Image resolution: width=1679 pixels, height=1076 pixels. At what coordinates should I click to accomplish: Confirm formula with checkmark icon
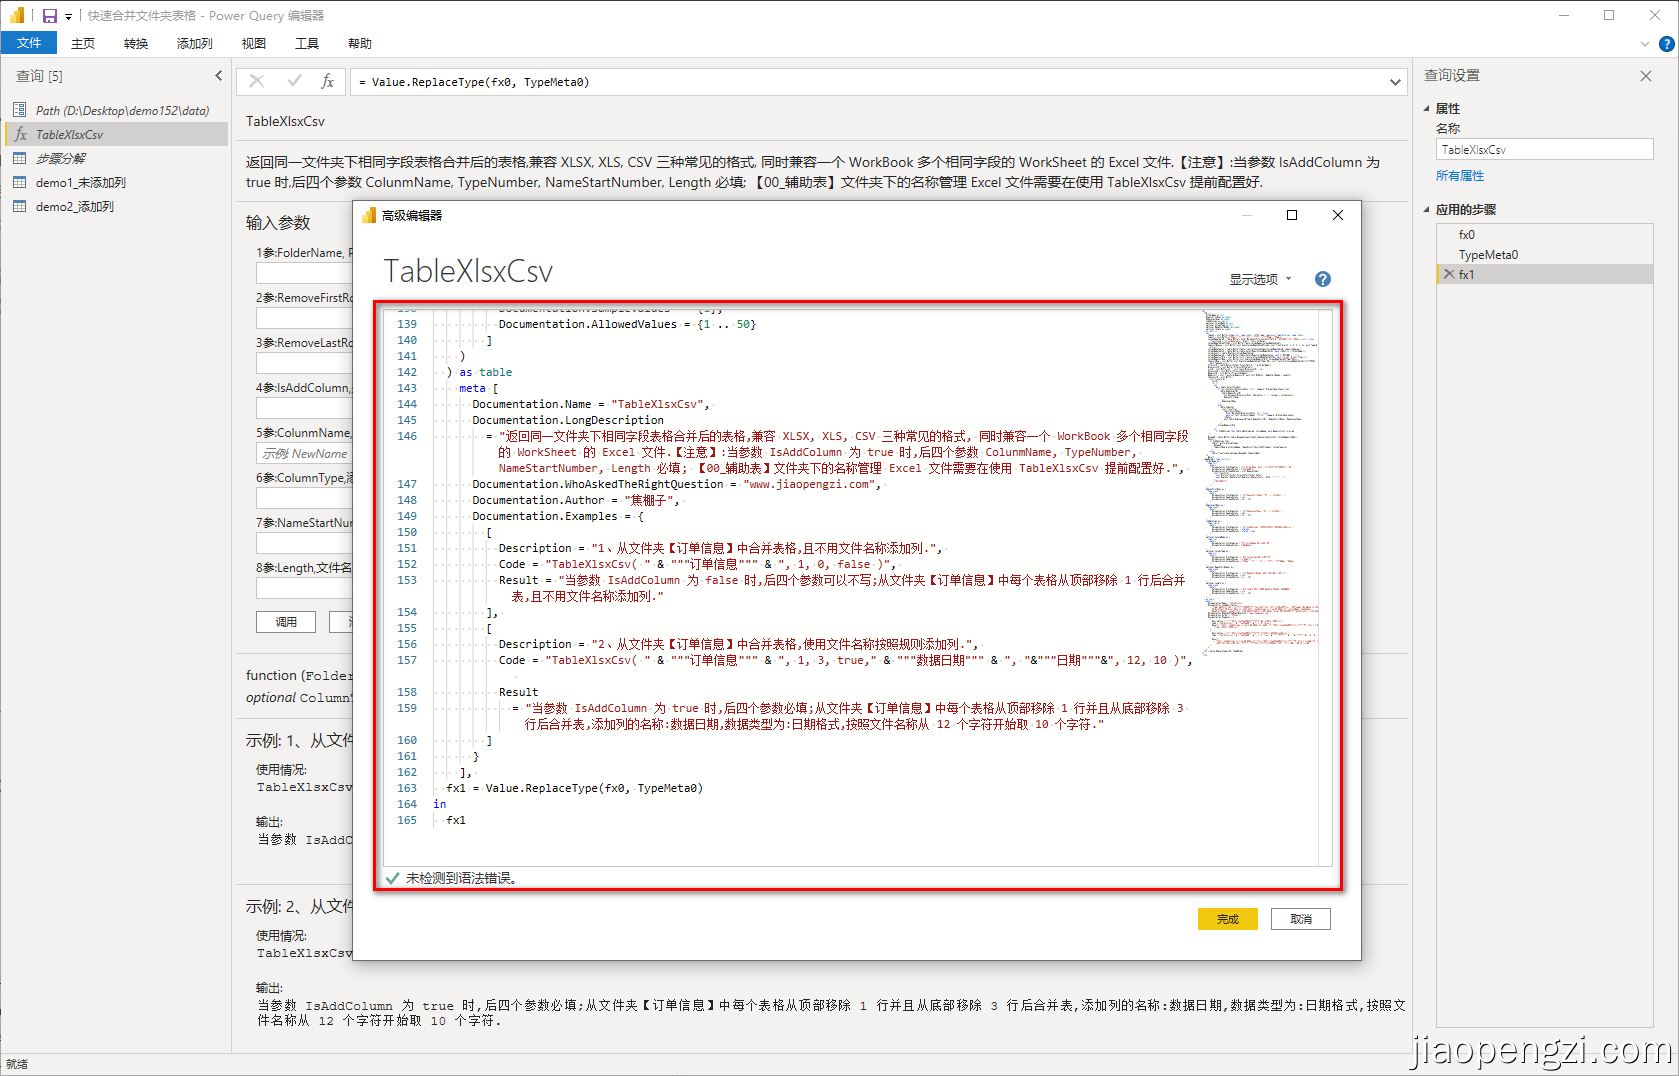click(294, 82)
